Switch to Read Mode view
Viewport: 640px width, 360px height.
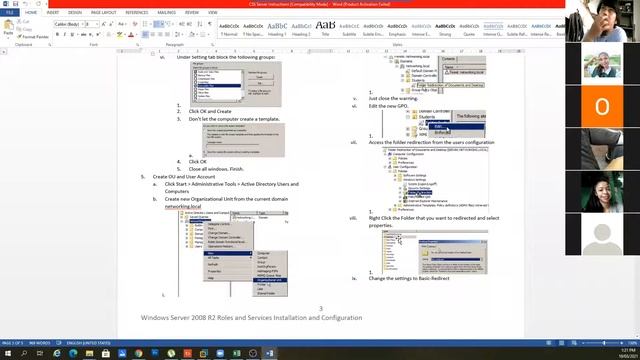pyautogui.click(x=549, y=343)
